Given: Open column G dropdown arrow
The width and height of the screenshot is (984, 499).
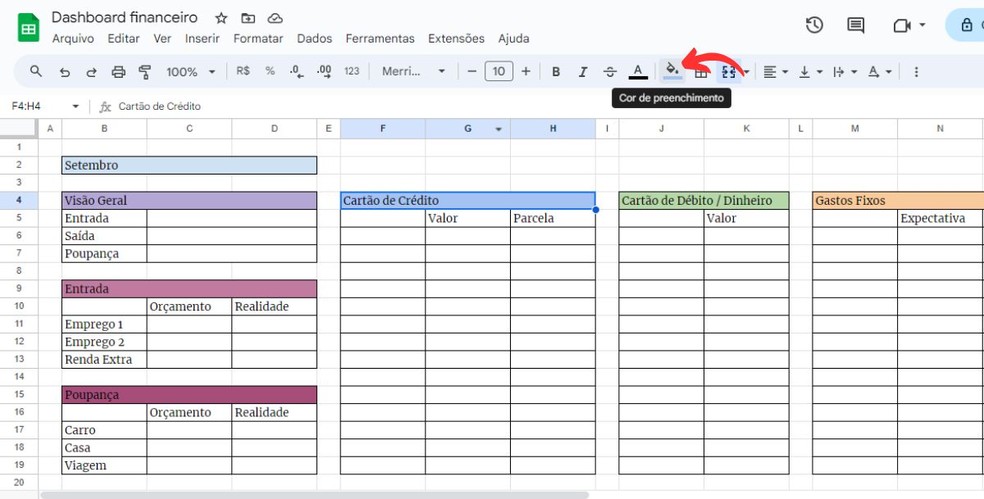Looking at the screenshot, I should pos(499,129).
